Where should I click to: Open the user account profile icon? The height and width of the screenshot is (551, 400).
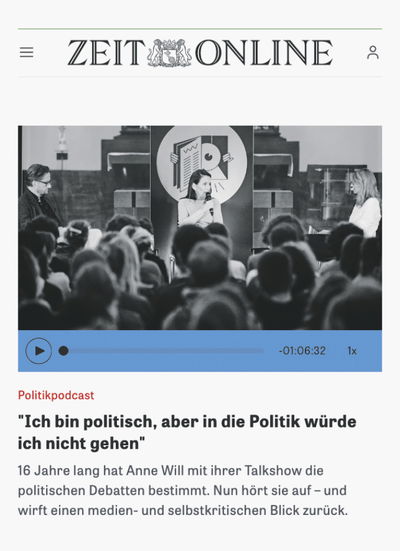coord(373,52)
